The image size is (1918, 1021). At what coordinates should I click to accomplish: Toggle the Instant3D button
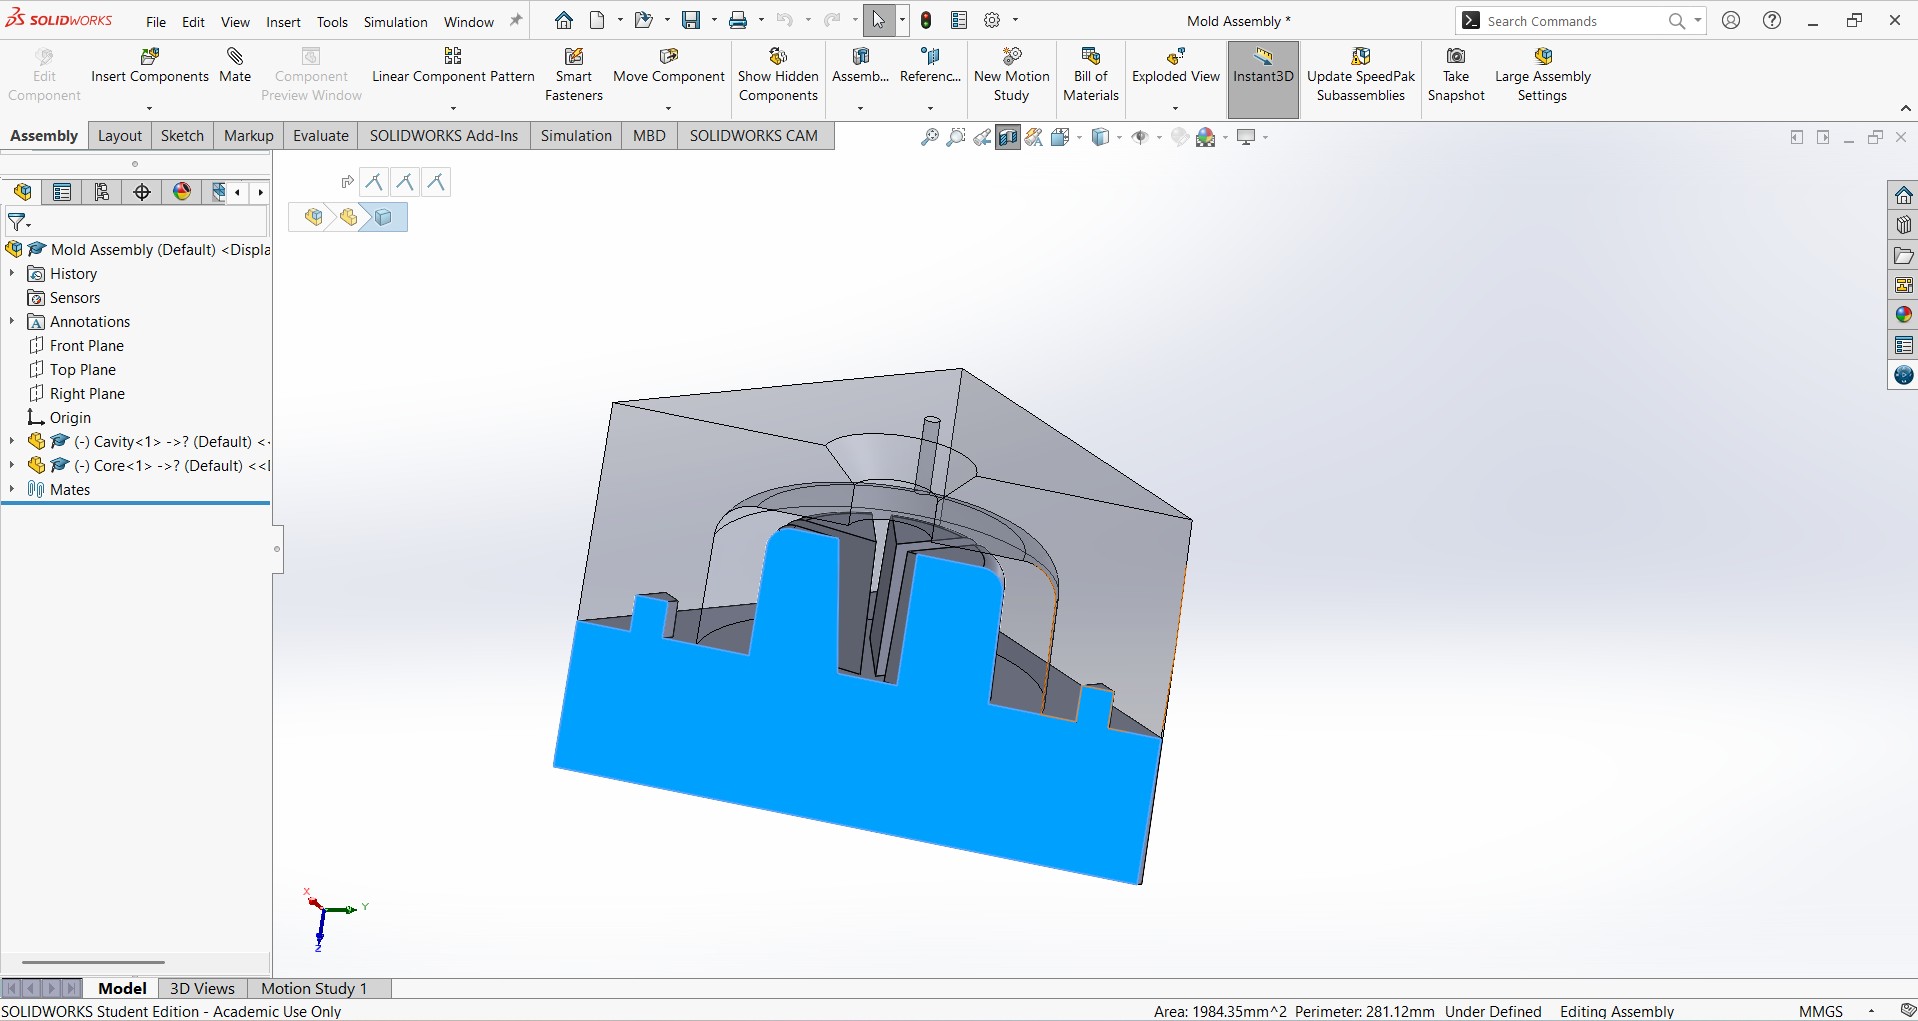(1263, 79)
